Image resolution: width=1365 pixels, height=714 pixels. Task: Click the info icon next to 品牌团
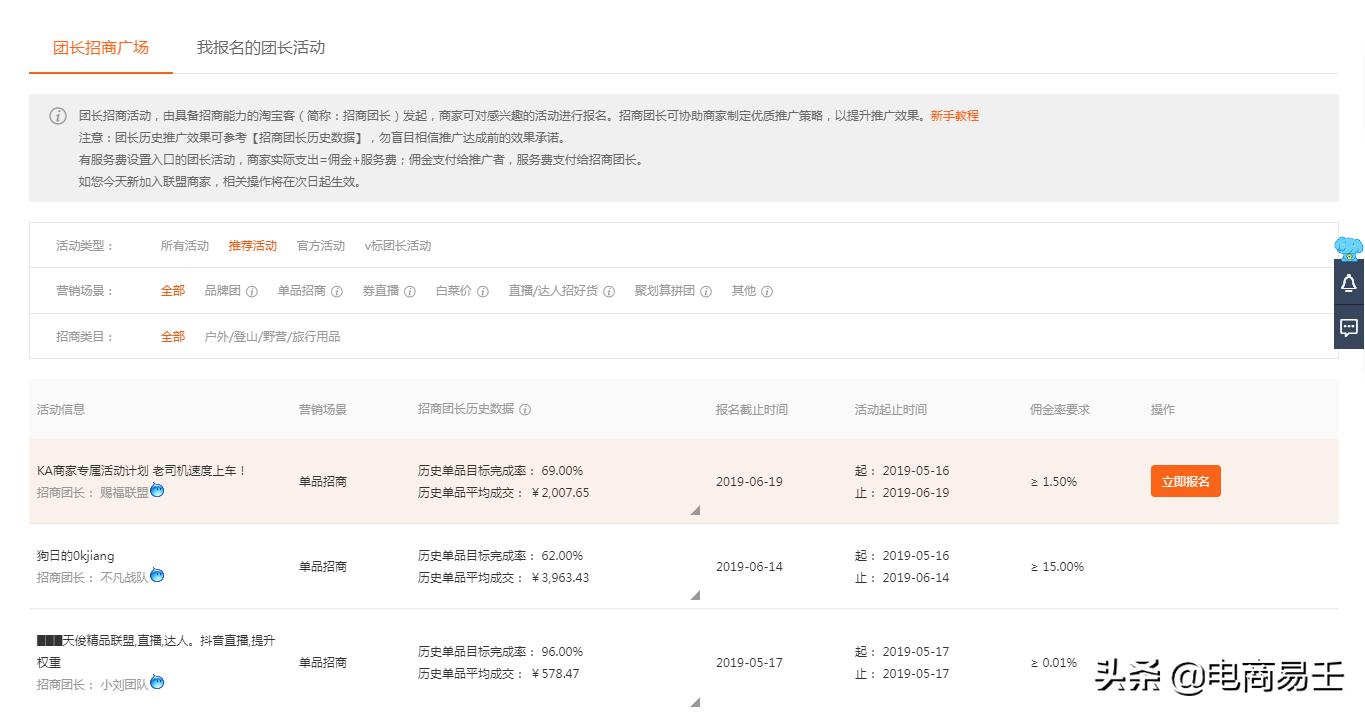point(250,291)
